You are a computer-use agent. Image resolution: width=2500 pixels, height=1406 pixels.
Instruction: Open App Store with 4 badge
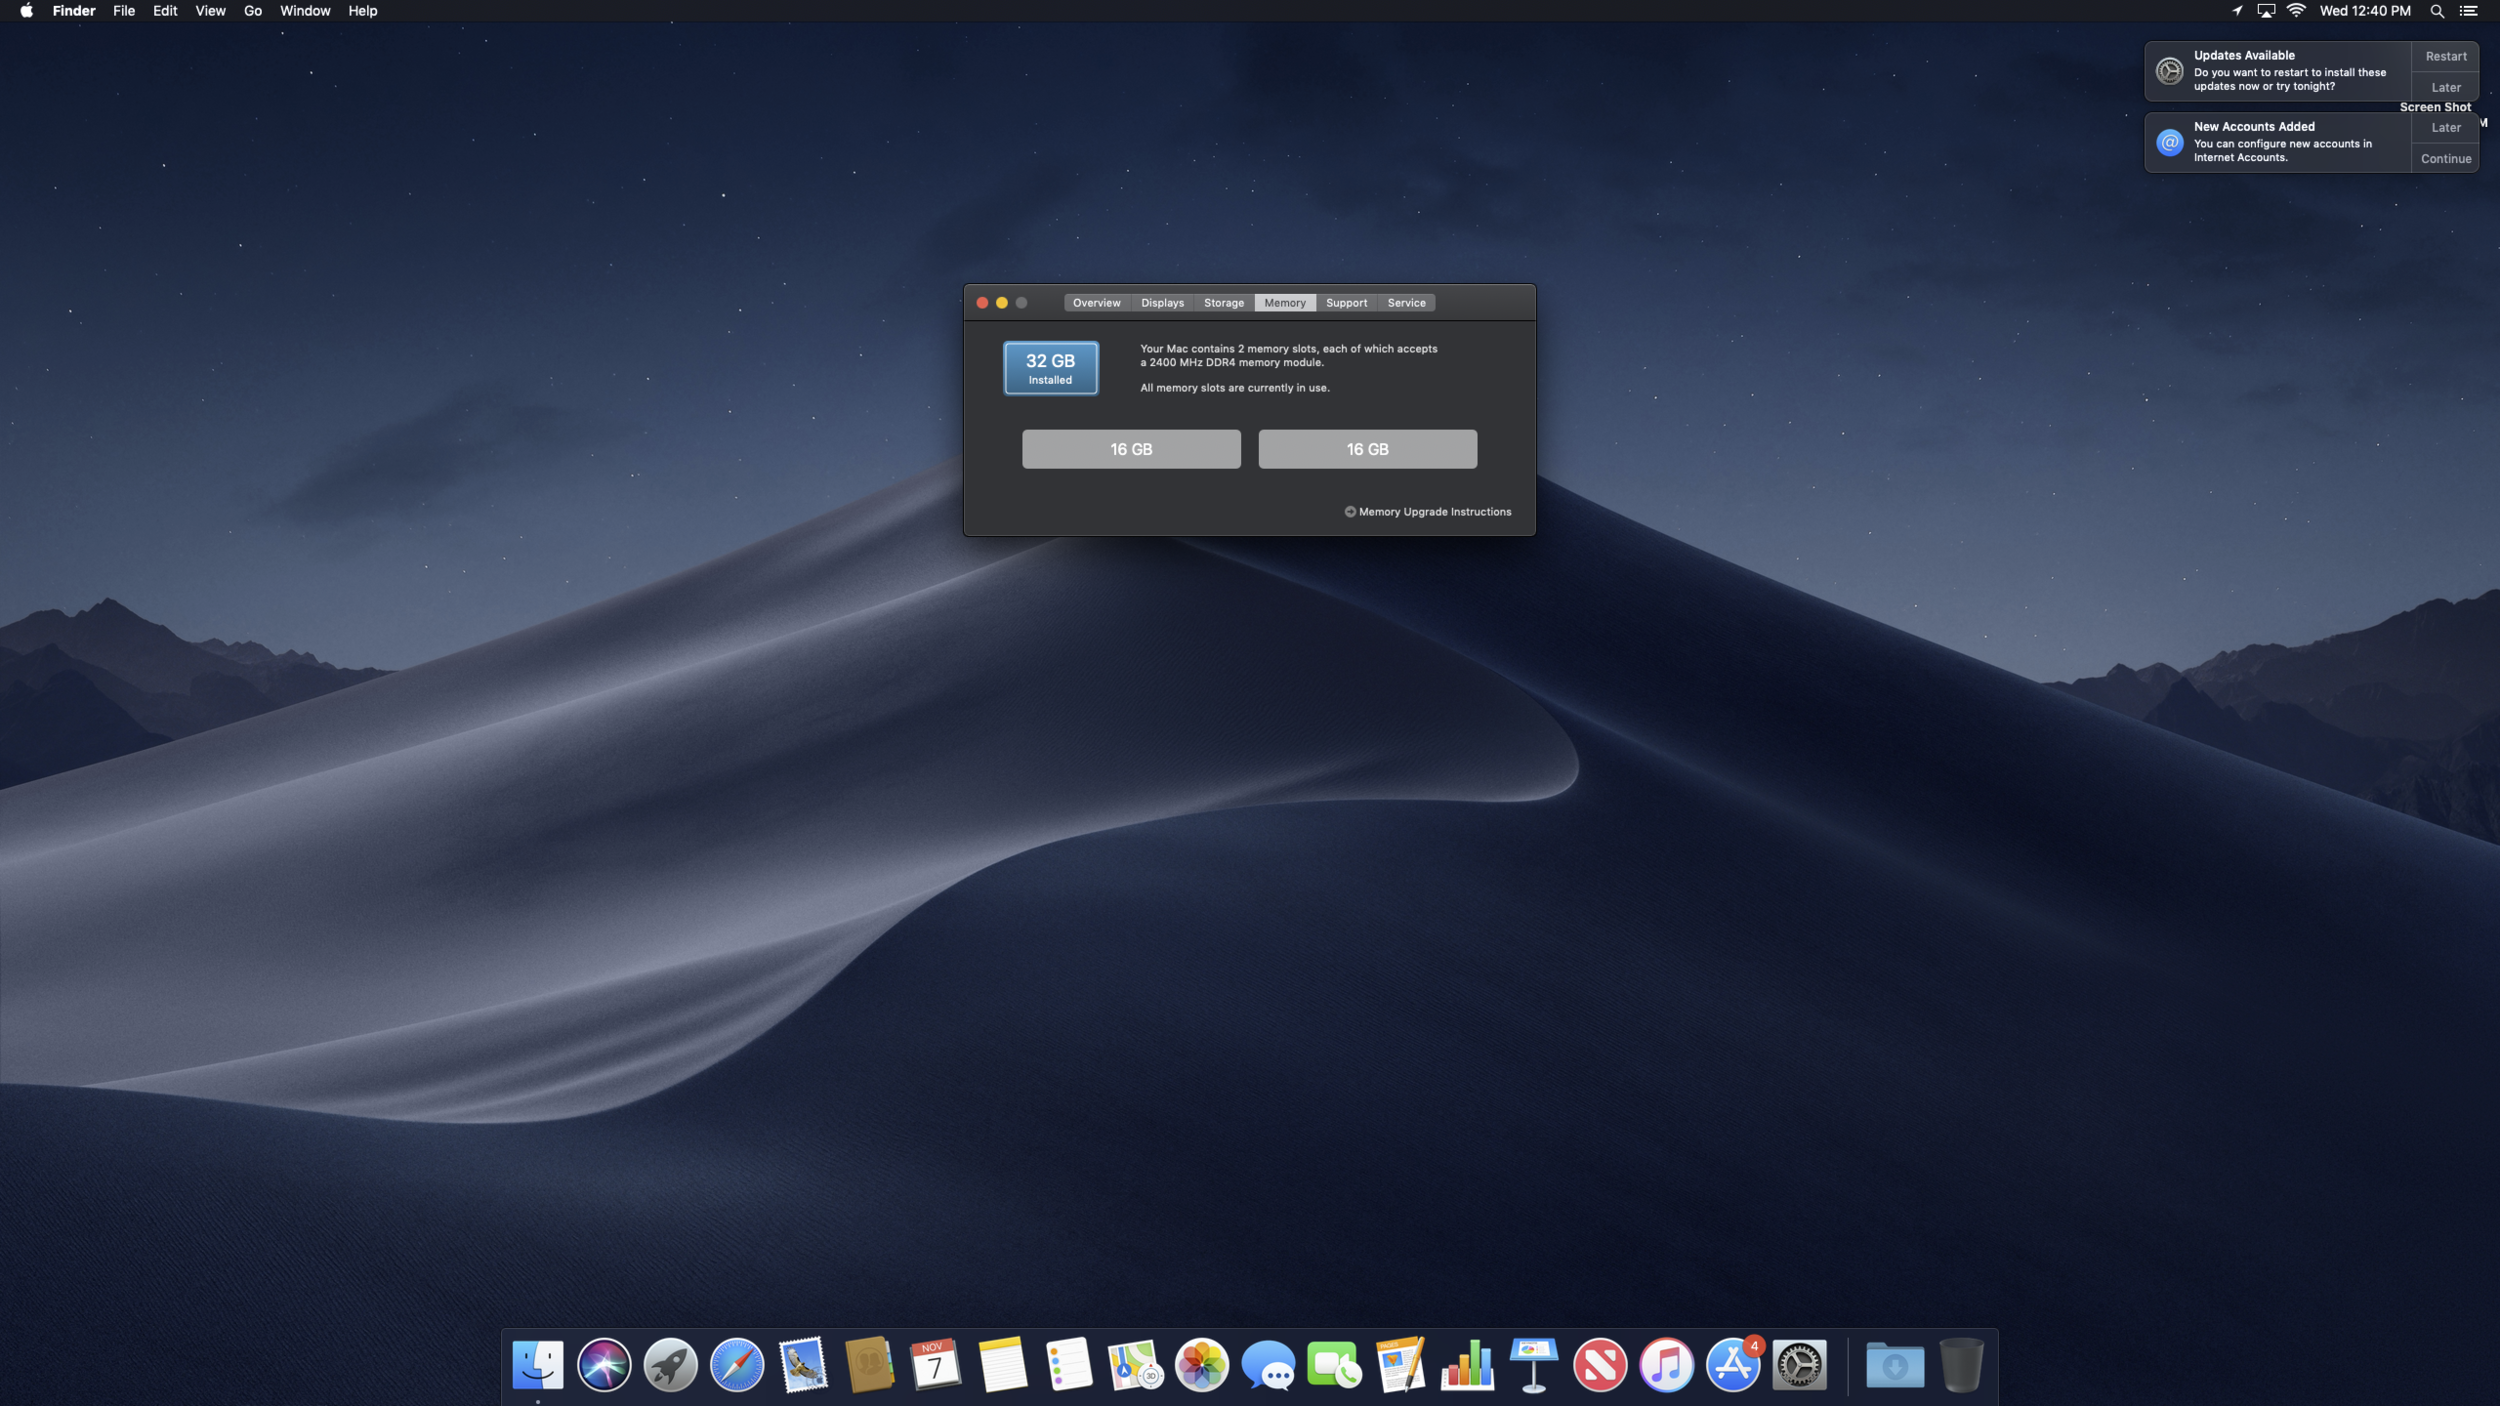pos(1733,1365)
